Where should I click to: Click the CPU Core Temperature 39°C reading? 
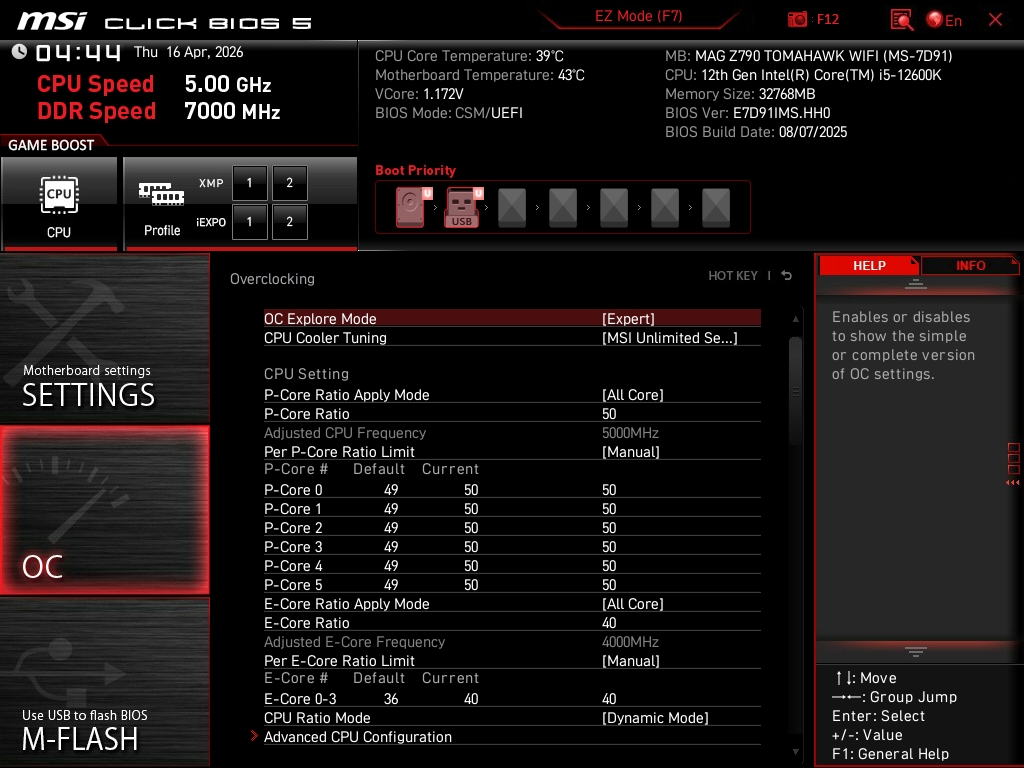pyautogui.click(x=469, y=56)
